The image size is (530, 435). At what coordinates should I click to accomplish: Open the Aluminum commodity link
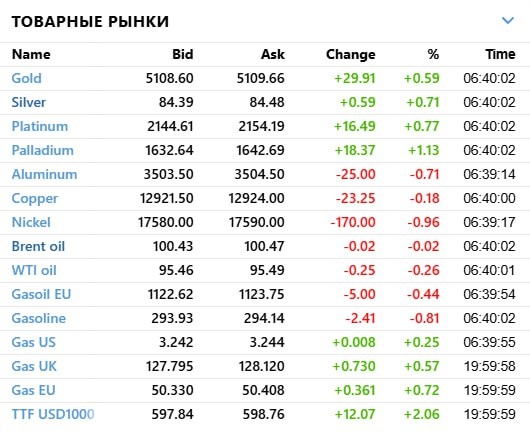coord(45,174)
